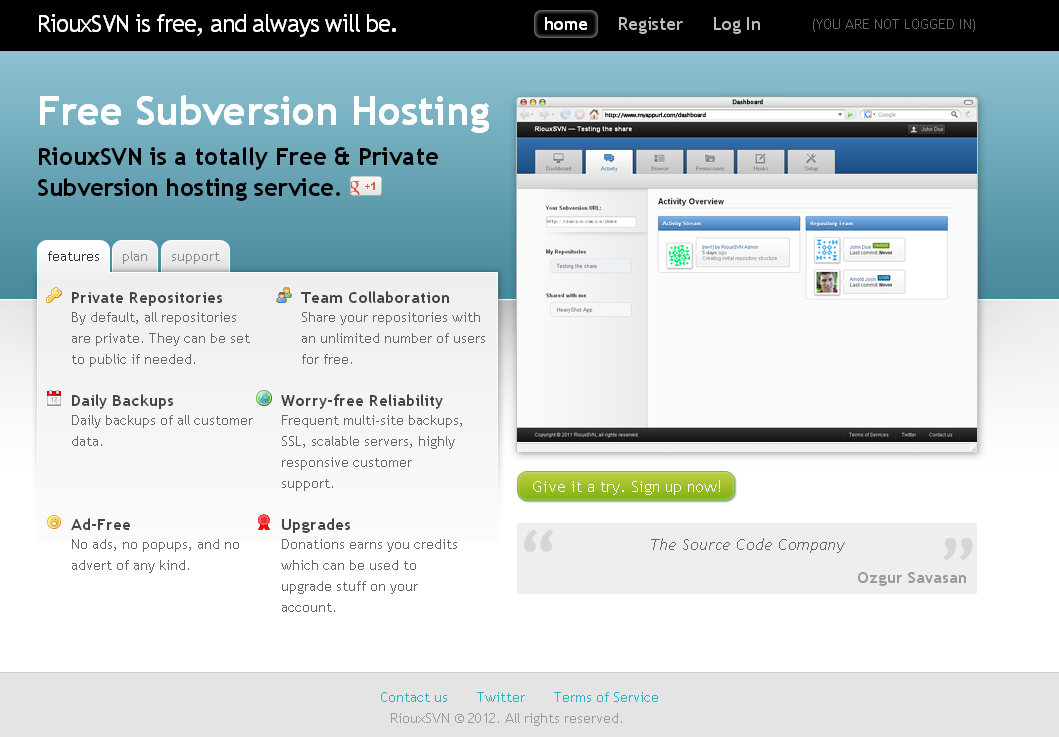The image size is (1059, 737).
Task: Click the YOU ARE NOT LOGGED IN status
Action: [x=894, y=24]
